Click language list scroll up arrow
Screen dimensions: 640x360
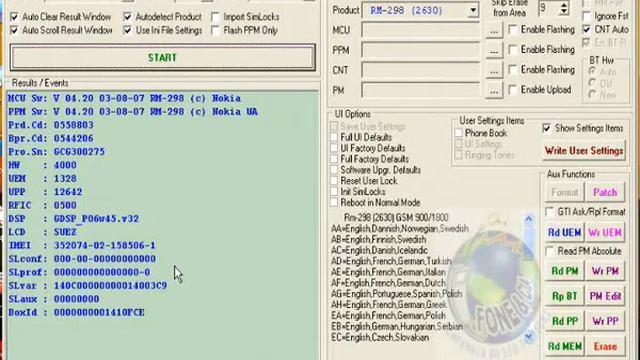(529, 219)
